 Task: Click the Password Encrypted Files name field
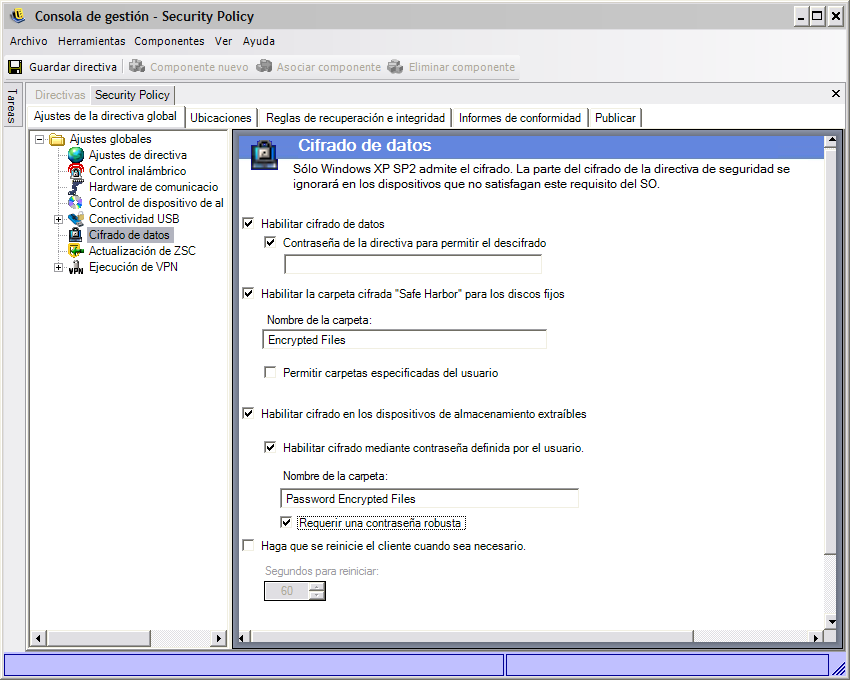(x=429, y=498)
